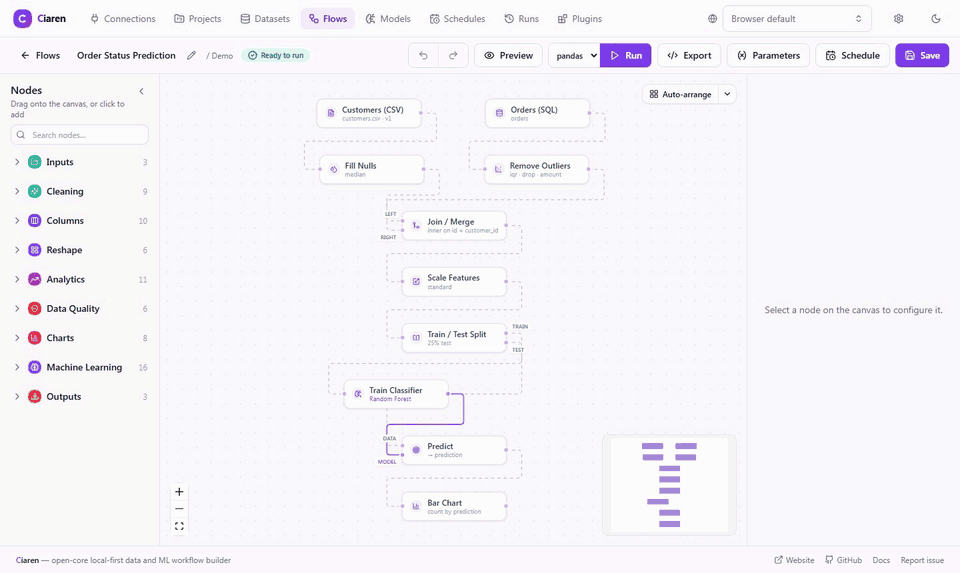960x573 pixels.
Task: Zoom out with the minus button
Action: [x=179, y=509]
